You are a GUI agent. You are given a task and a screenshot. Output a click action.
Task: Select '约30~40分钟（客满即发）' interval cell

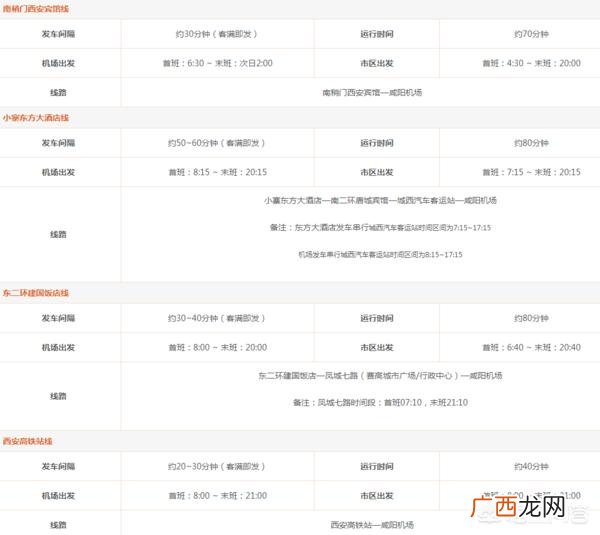217,318
